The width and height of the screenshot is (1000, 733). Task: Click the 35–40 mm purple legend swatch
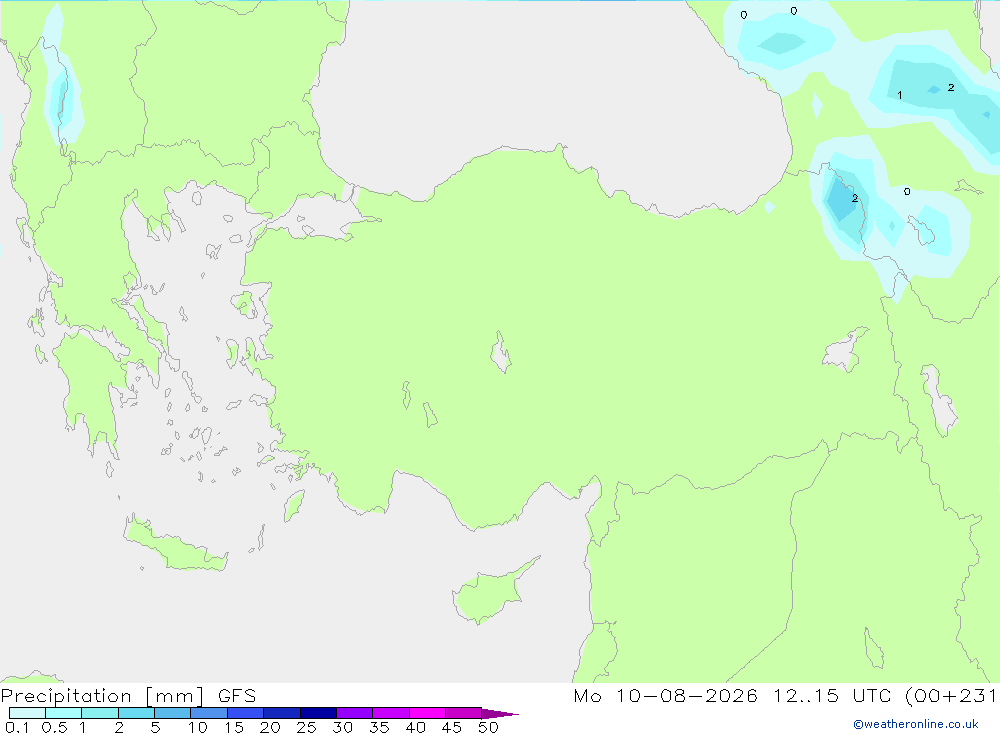(x=391, y=713)
